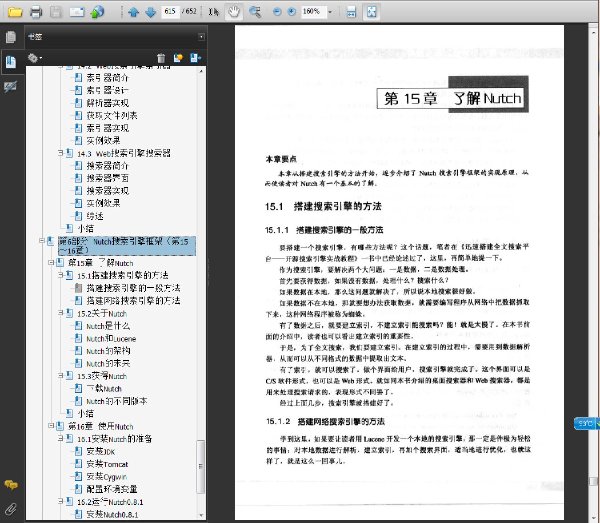Delete selected bookmark with trash icon
The width and height of the screenshot is (600, 523).
click(x=161, y=58)
